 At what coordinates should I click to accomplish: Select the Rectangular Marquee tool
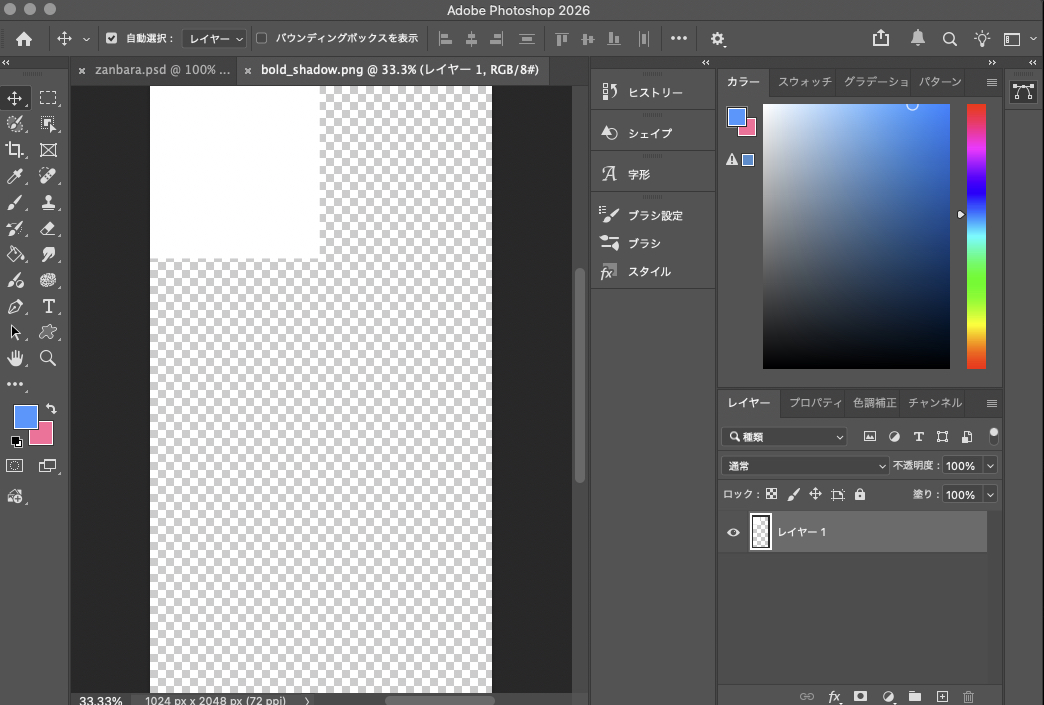(48, 98)
